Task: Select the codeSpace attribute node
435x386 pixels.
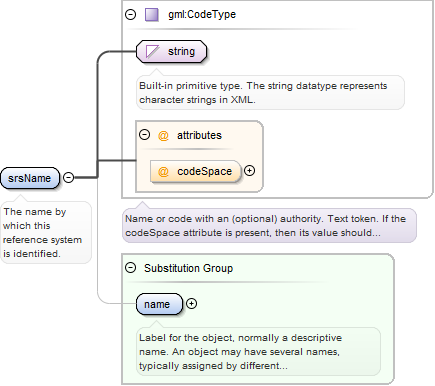Action: 196,171
